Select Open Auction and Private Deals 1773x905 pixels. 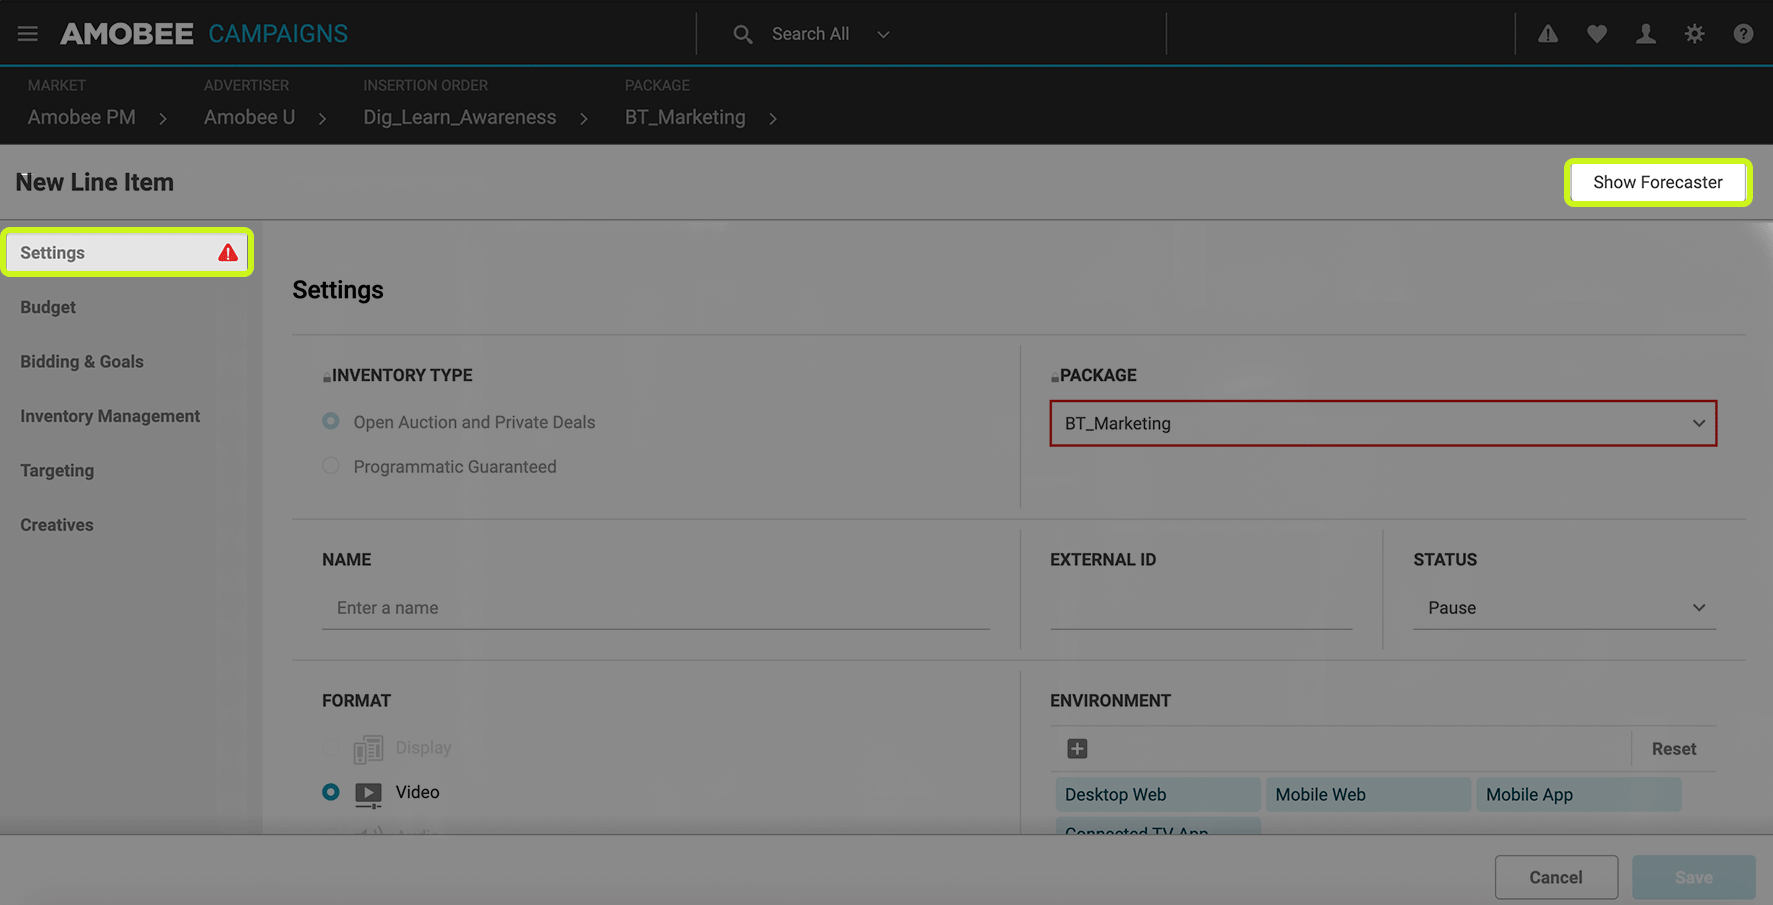331,422
